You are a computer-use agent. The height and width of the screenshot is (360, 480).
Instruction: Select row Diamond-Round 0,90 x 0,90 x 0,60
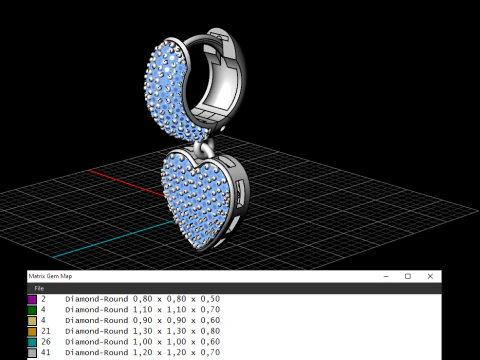234,320
